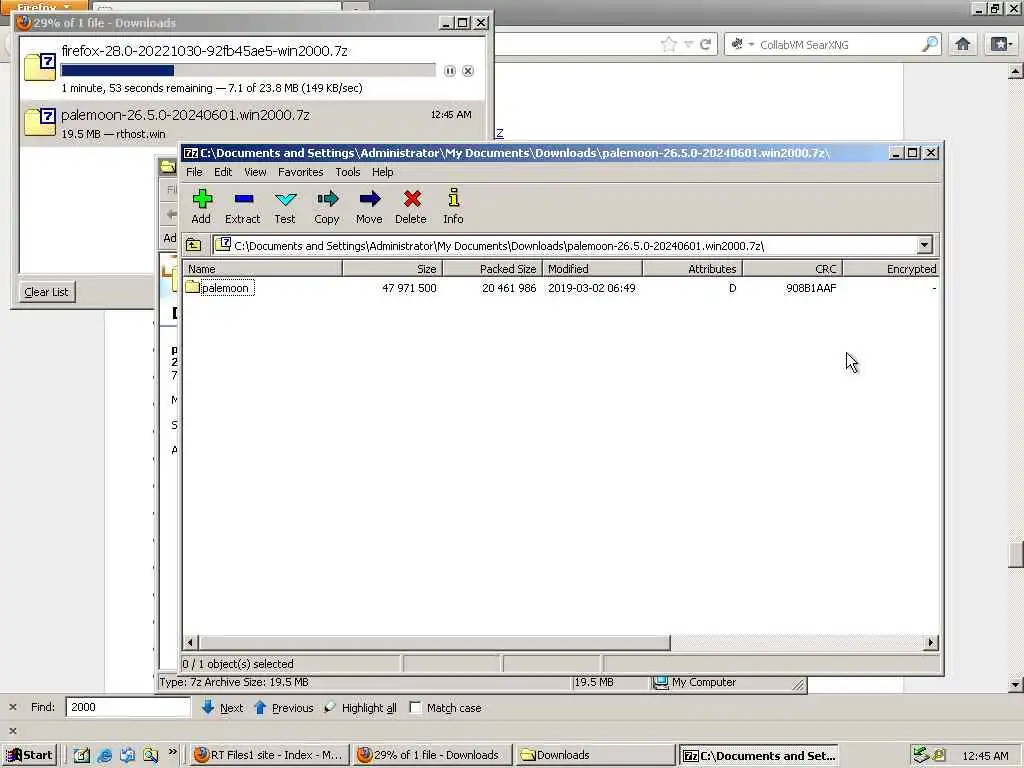Click the Safely Remove Hardware tray icon

[921, 755]
